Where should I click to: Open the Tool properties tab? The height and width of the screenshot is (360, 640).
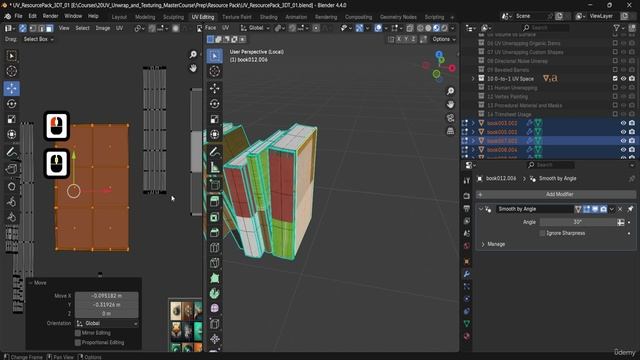(467, 180)
